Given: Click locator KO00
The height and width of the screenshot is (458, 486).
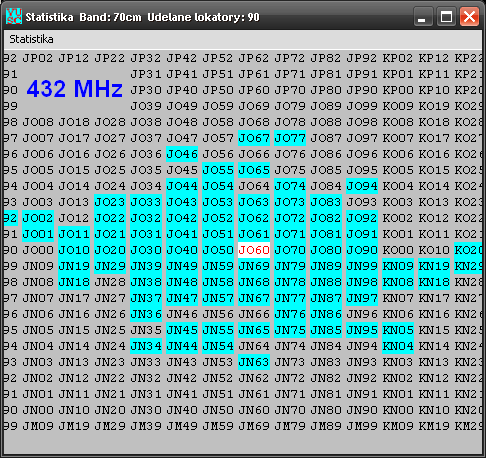Looking at the screenshot, I should [x=398, y=250].
